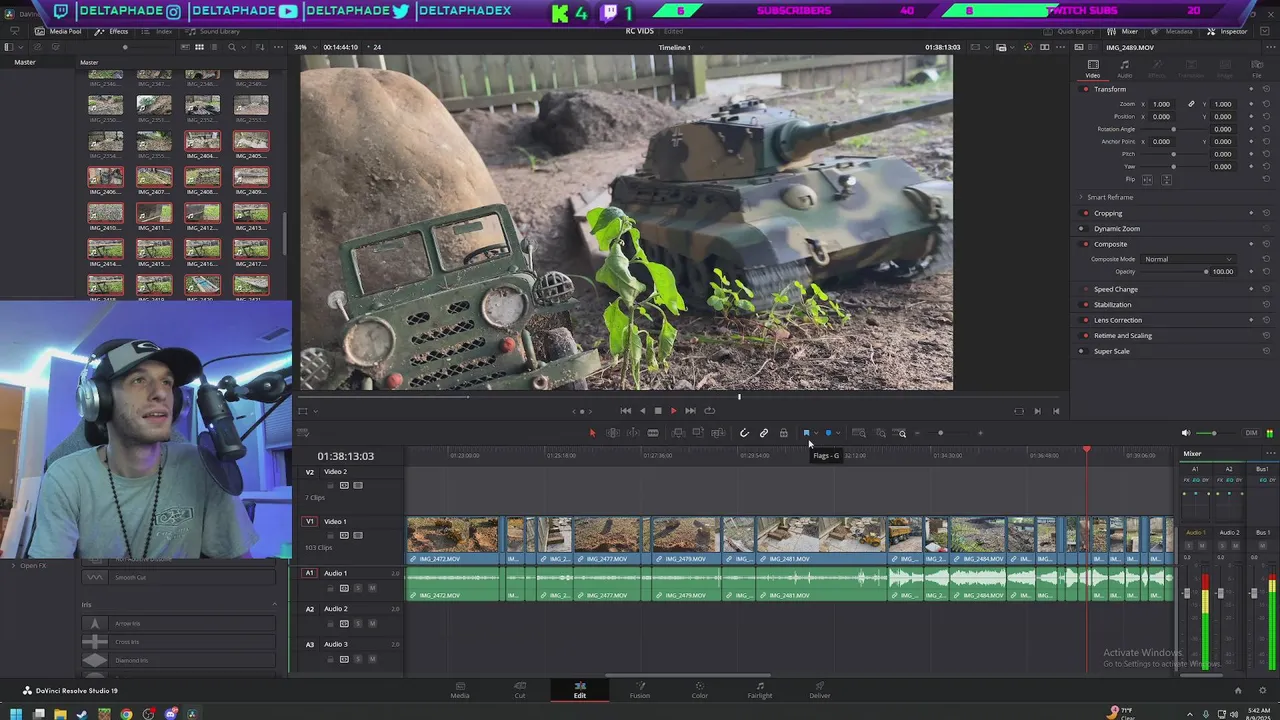The height and width of the screenshot is (720, 1280).
Task: Open the File tab in Inspector
Action: click(1258, 68)
